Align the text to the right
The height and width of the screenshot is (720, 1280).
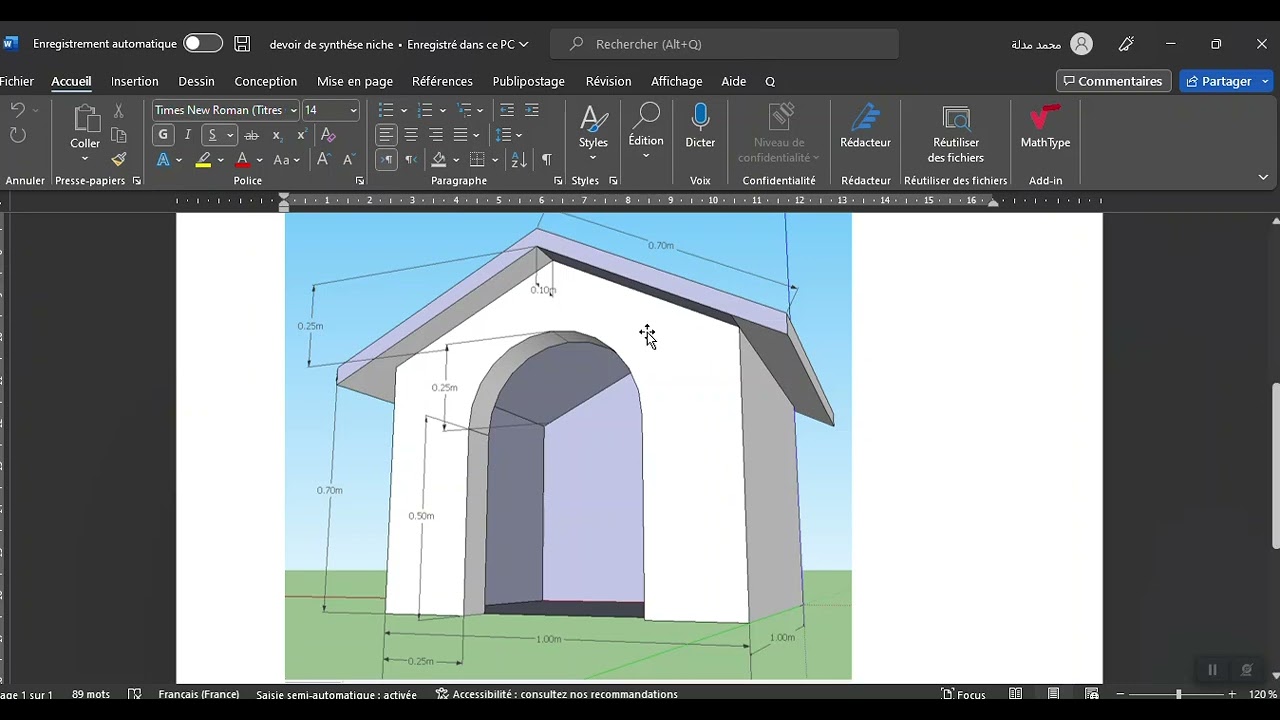436,135
